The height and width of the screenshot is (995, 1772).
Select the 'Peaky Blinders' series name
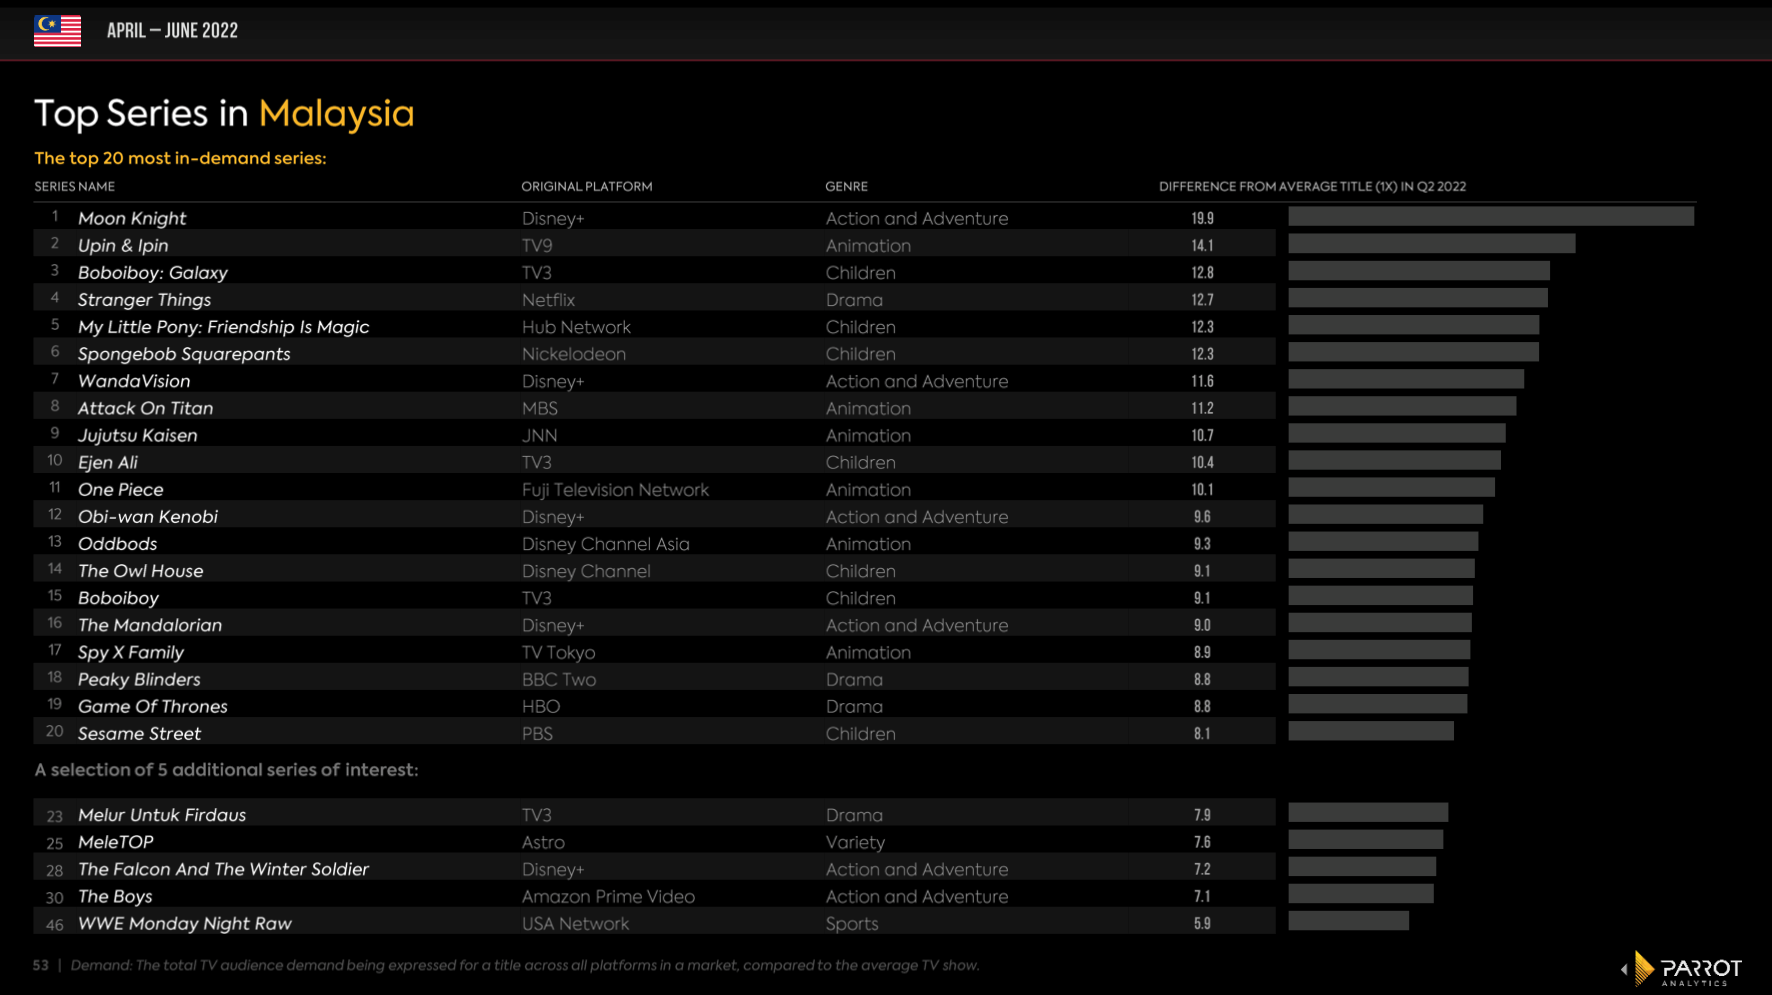click(x=139, y=679)
